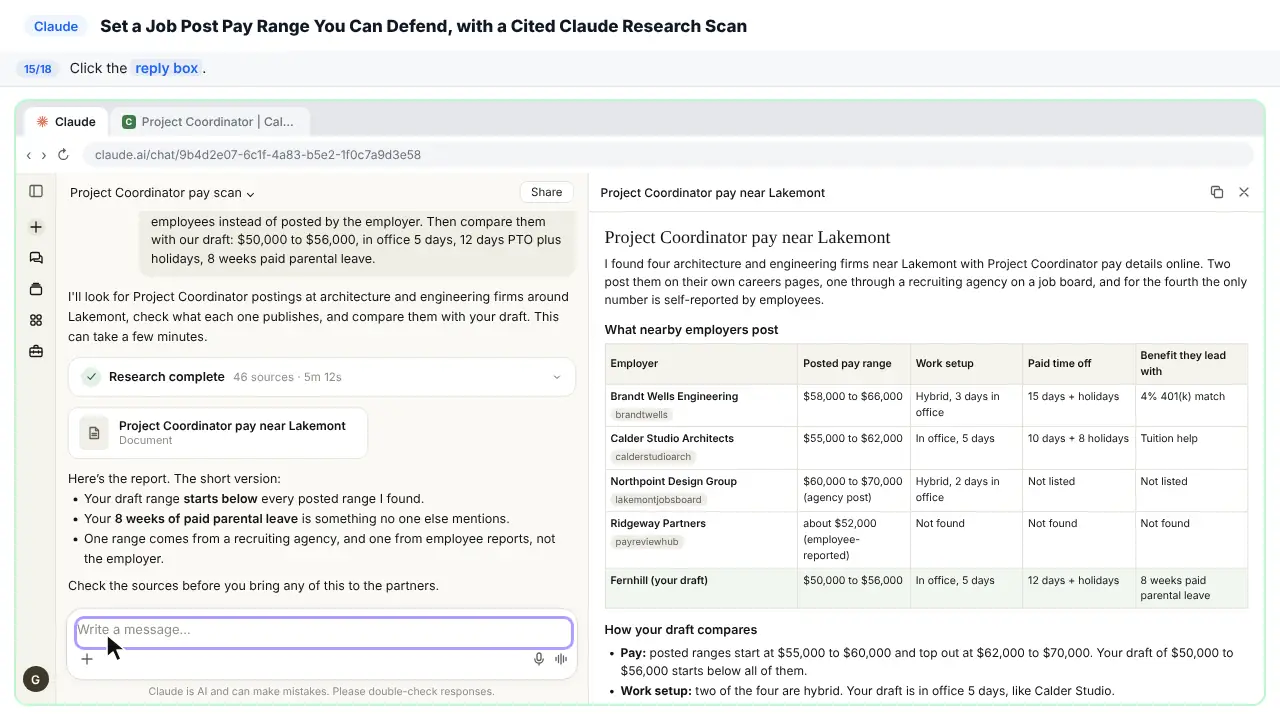Open the Project Coordinator pay near Lakemont document card
The image size is (1280, 720).
(x=218, y=433)
